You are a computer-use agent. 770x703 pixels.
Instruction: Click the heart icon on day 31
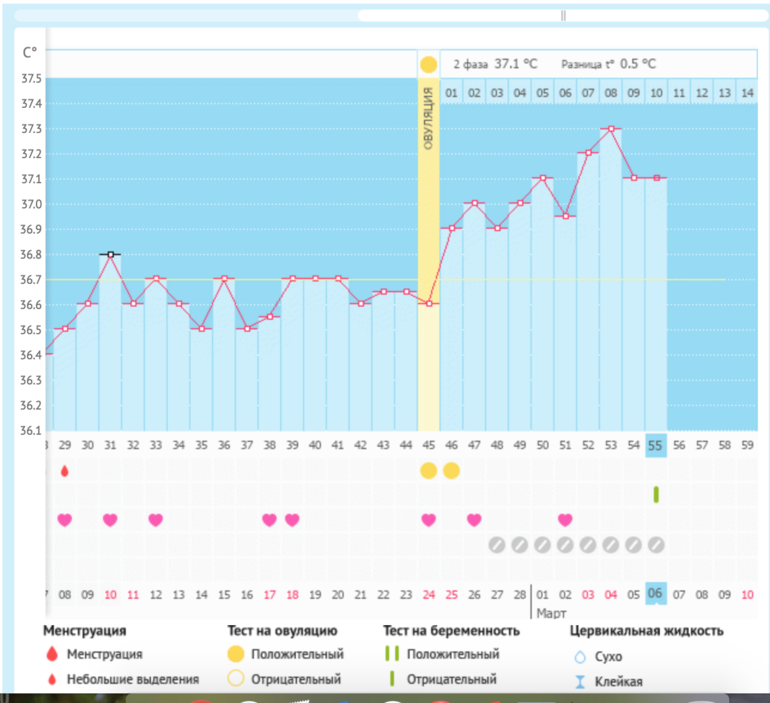[x=110, y=520]
